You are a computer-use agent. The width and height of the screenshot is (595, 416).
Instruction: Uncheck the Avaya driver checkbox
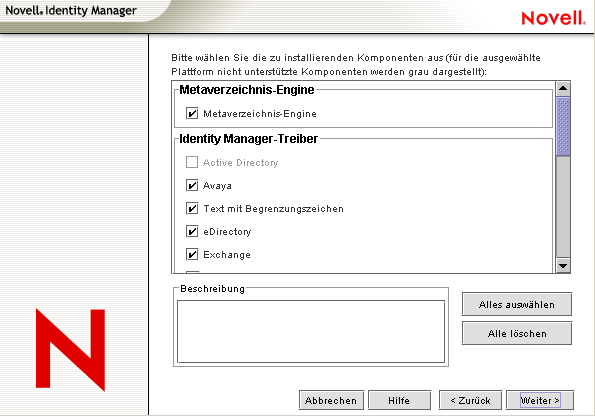192,185
